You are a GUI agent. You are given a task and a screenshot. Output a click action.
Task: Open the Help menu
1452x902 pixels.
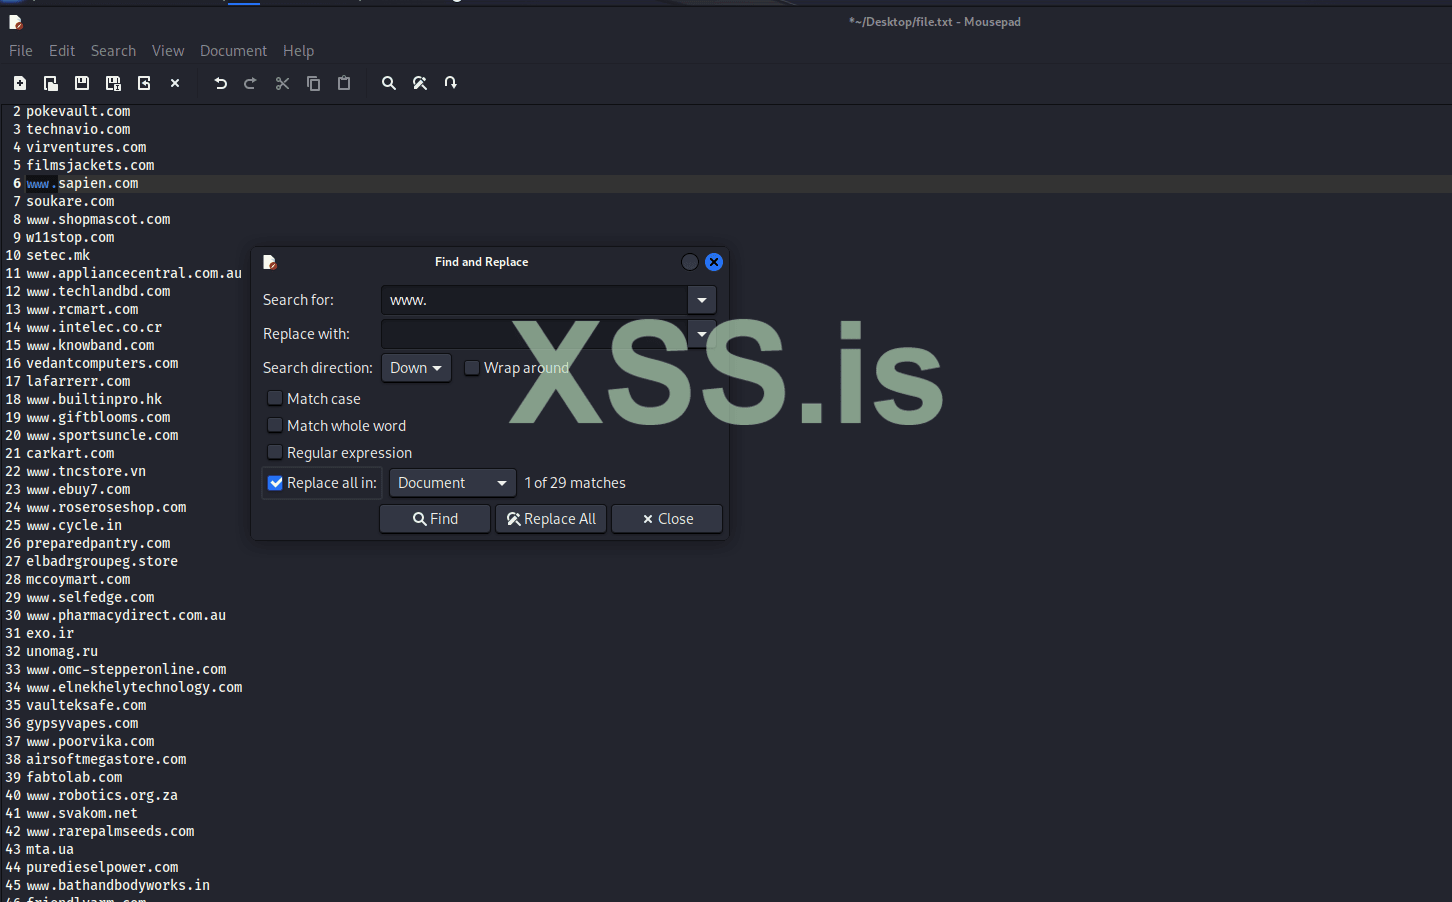[298, 51]
